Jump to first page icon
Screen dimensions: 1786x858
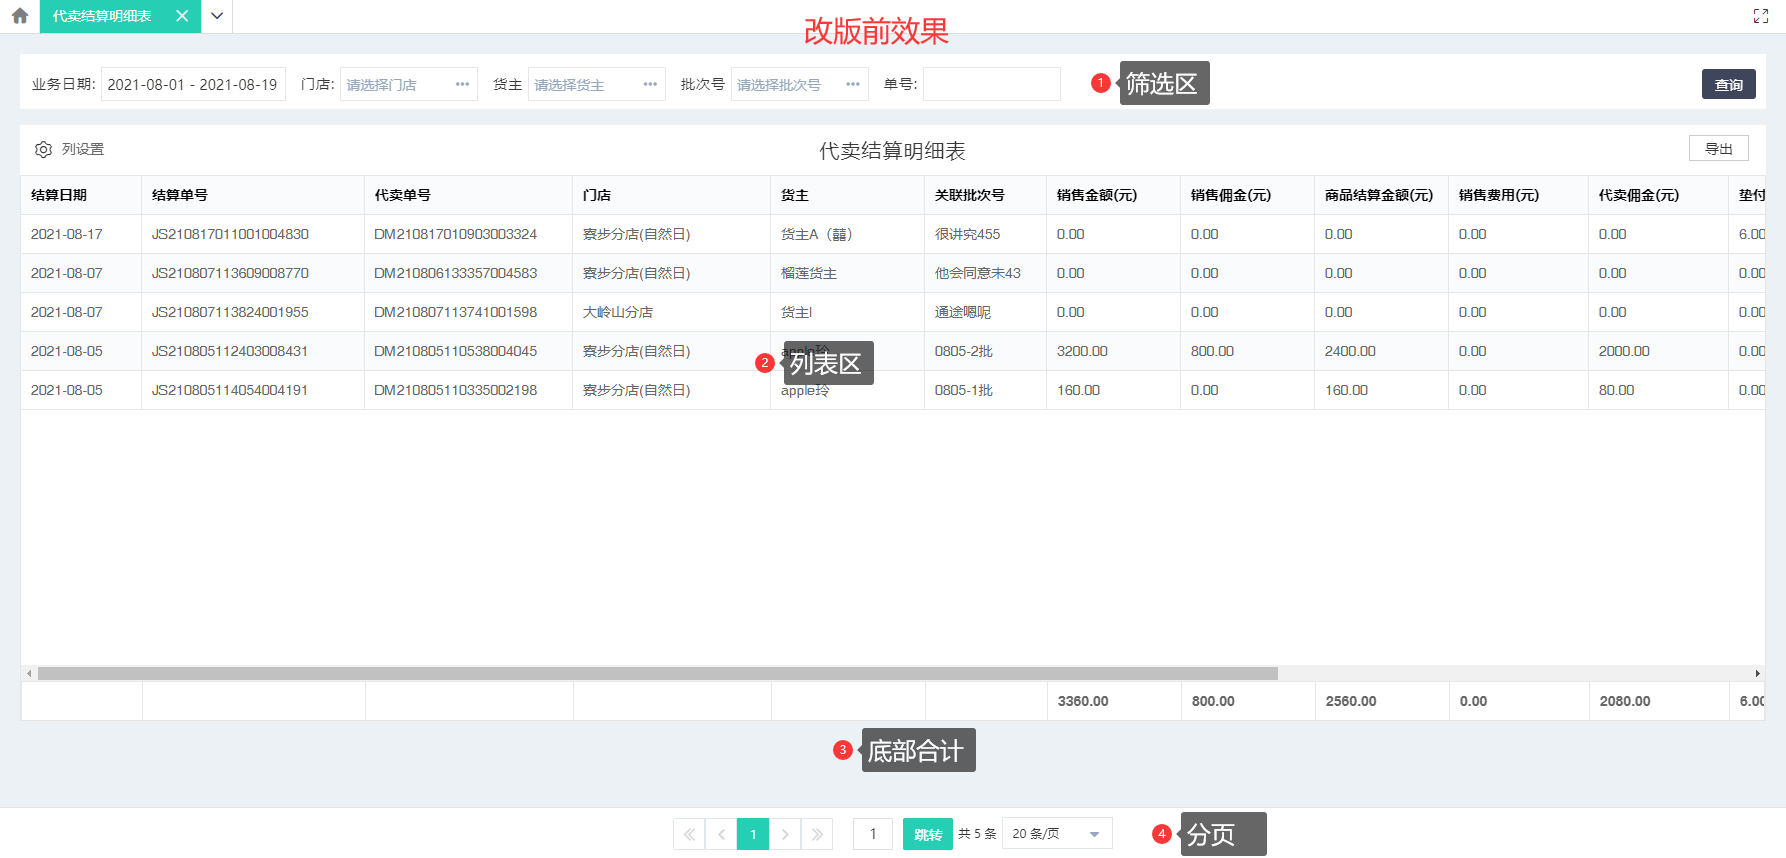pos(689,834)
